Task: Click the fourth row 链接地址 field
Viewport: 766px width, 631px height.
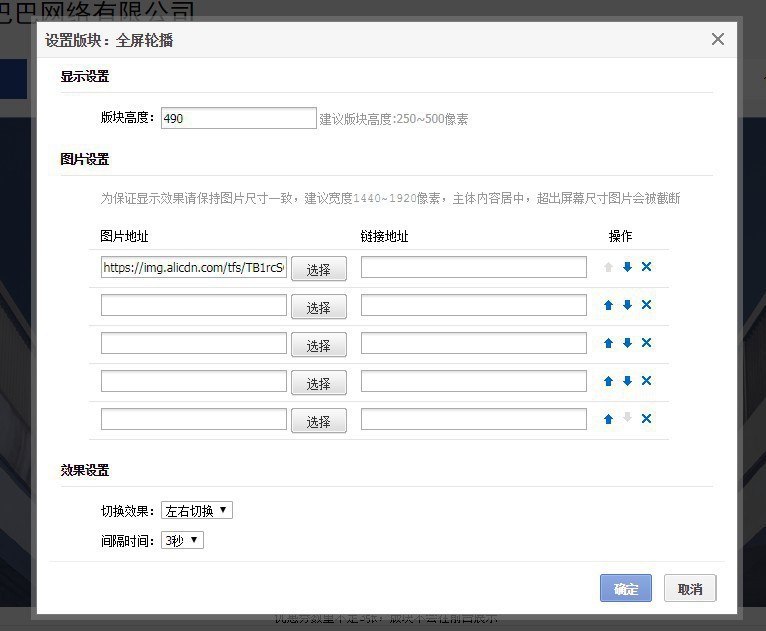Action: [473, 381]
